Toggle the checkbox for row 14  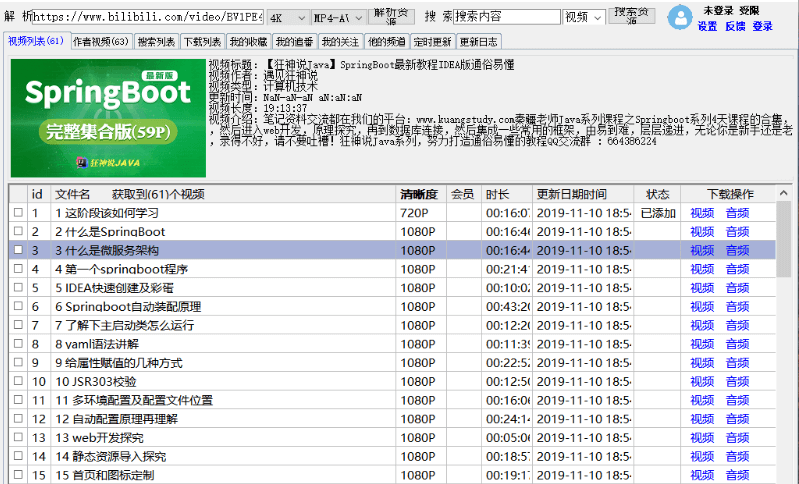click(x=17, y=456)
